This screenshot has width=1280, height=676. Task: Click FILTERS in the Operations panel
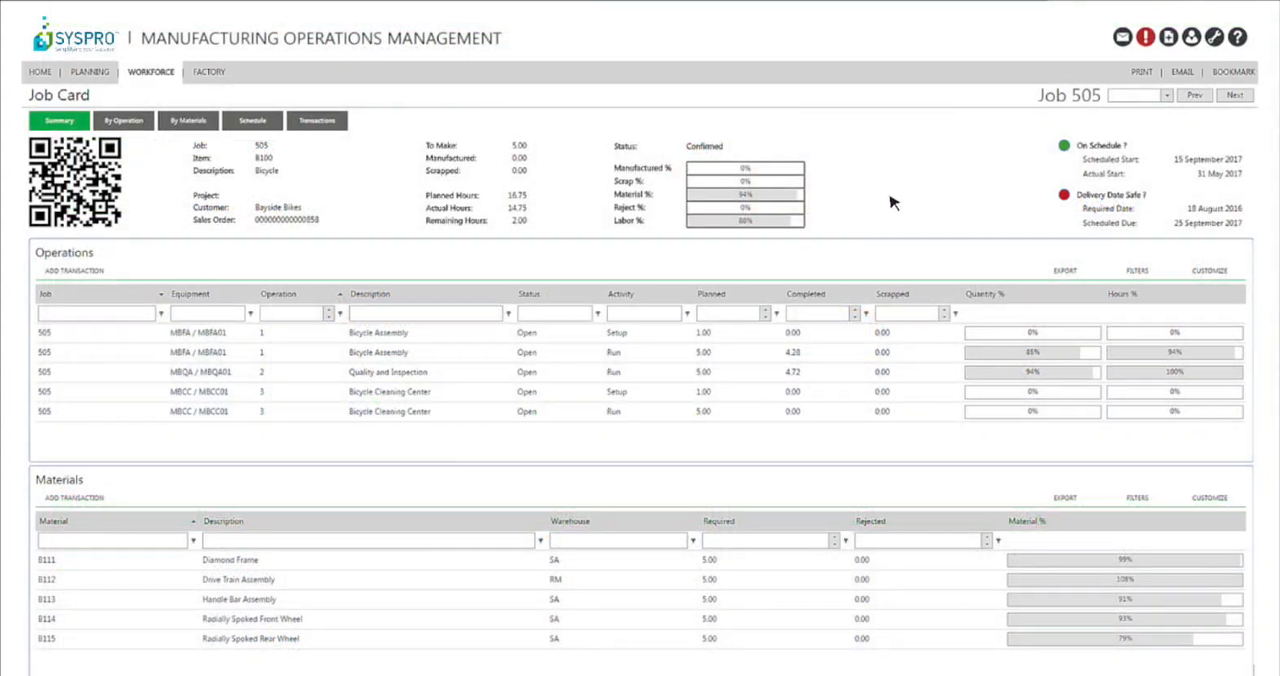pos(1137,271)
